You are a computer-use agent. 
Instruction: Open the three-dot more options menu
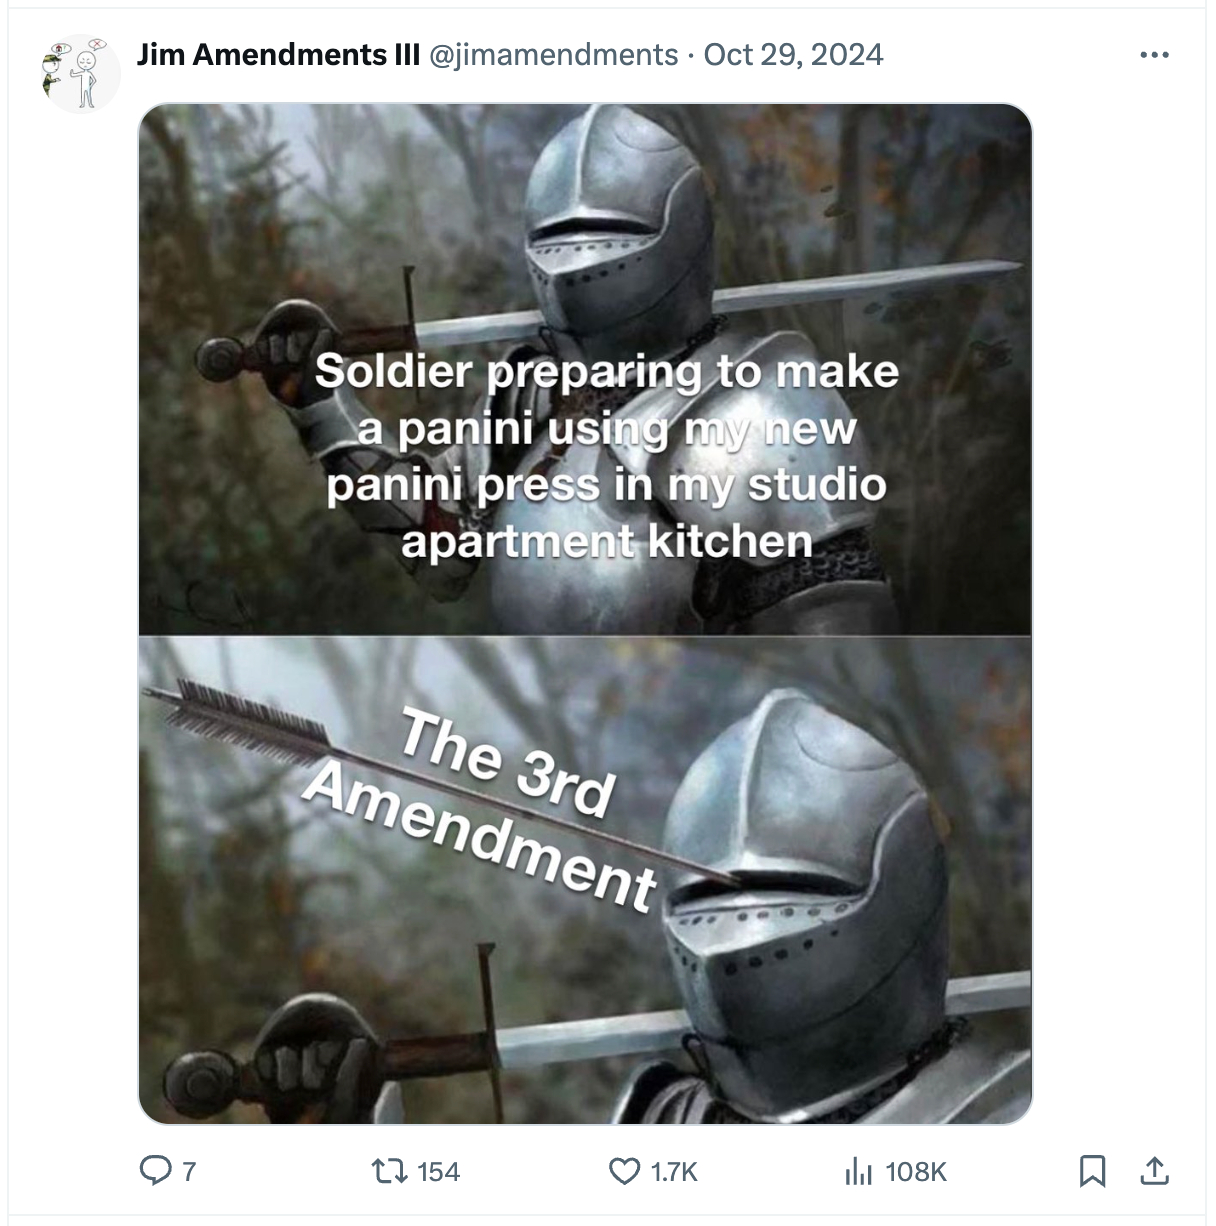click(1154, 55)
